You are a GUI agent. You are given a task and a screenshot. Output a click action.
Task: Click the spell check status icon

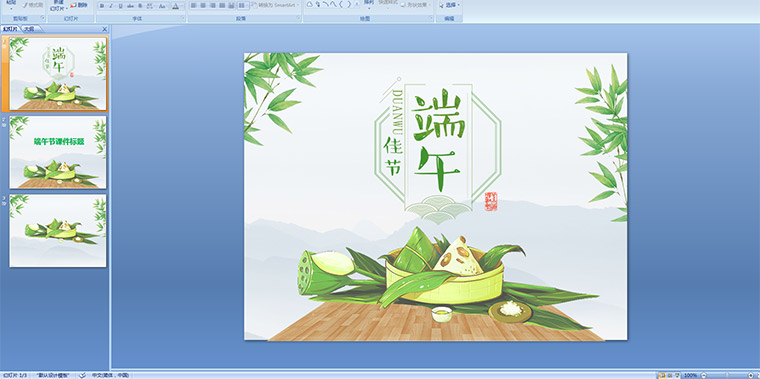click(82, 375)
